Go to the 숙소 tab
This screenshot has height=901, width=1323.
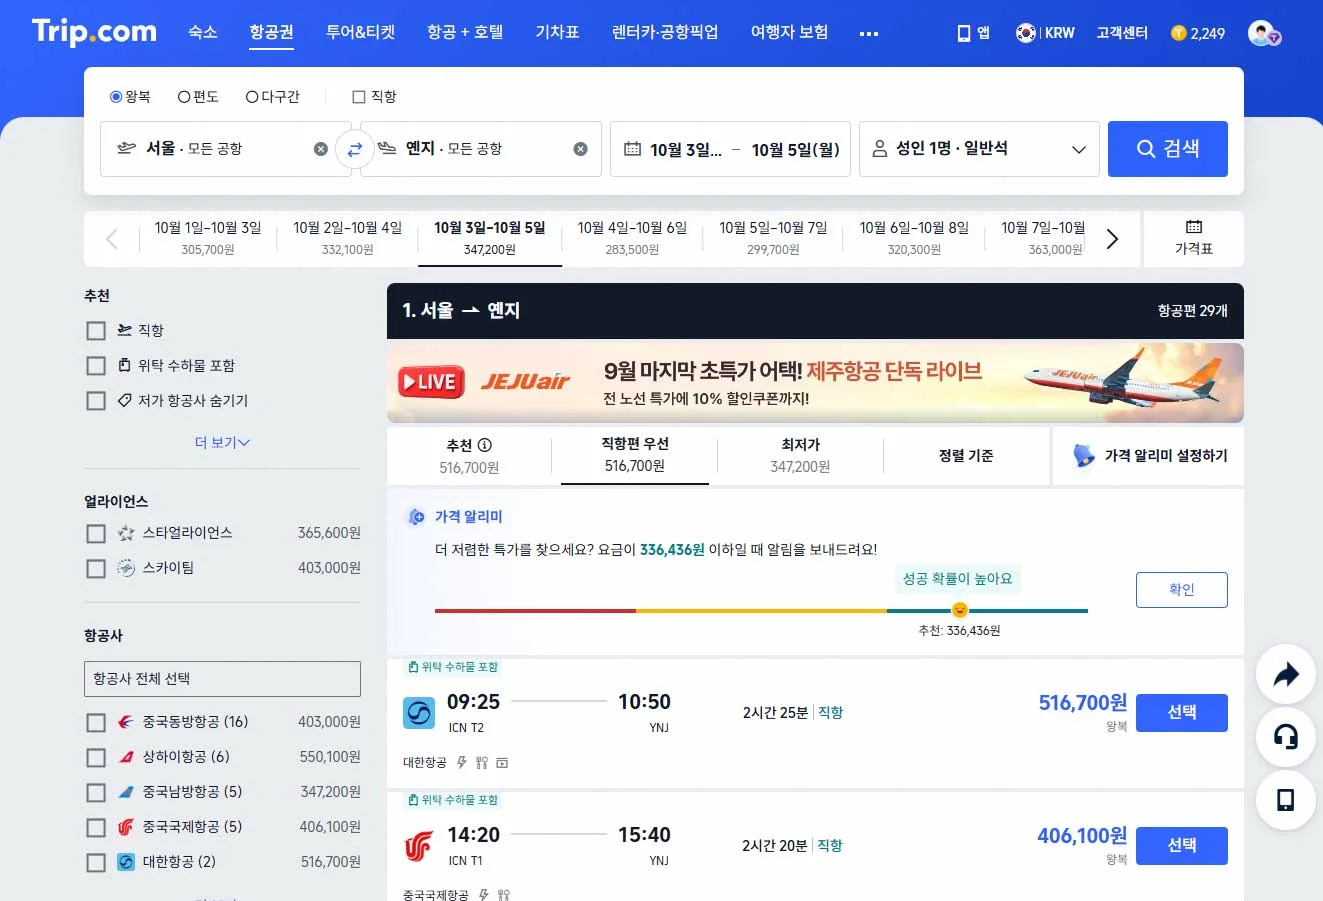(203, 32)
